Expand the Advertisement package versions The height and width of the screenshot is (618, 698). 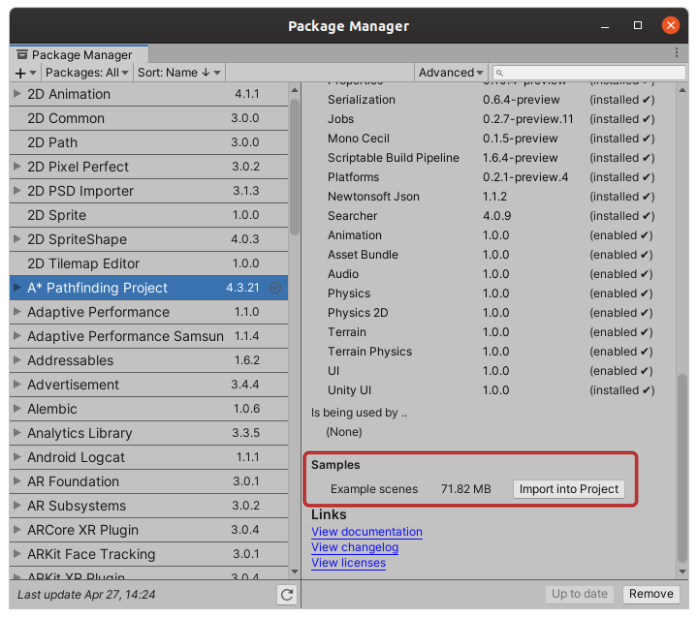(17, 384)
